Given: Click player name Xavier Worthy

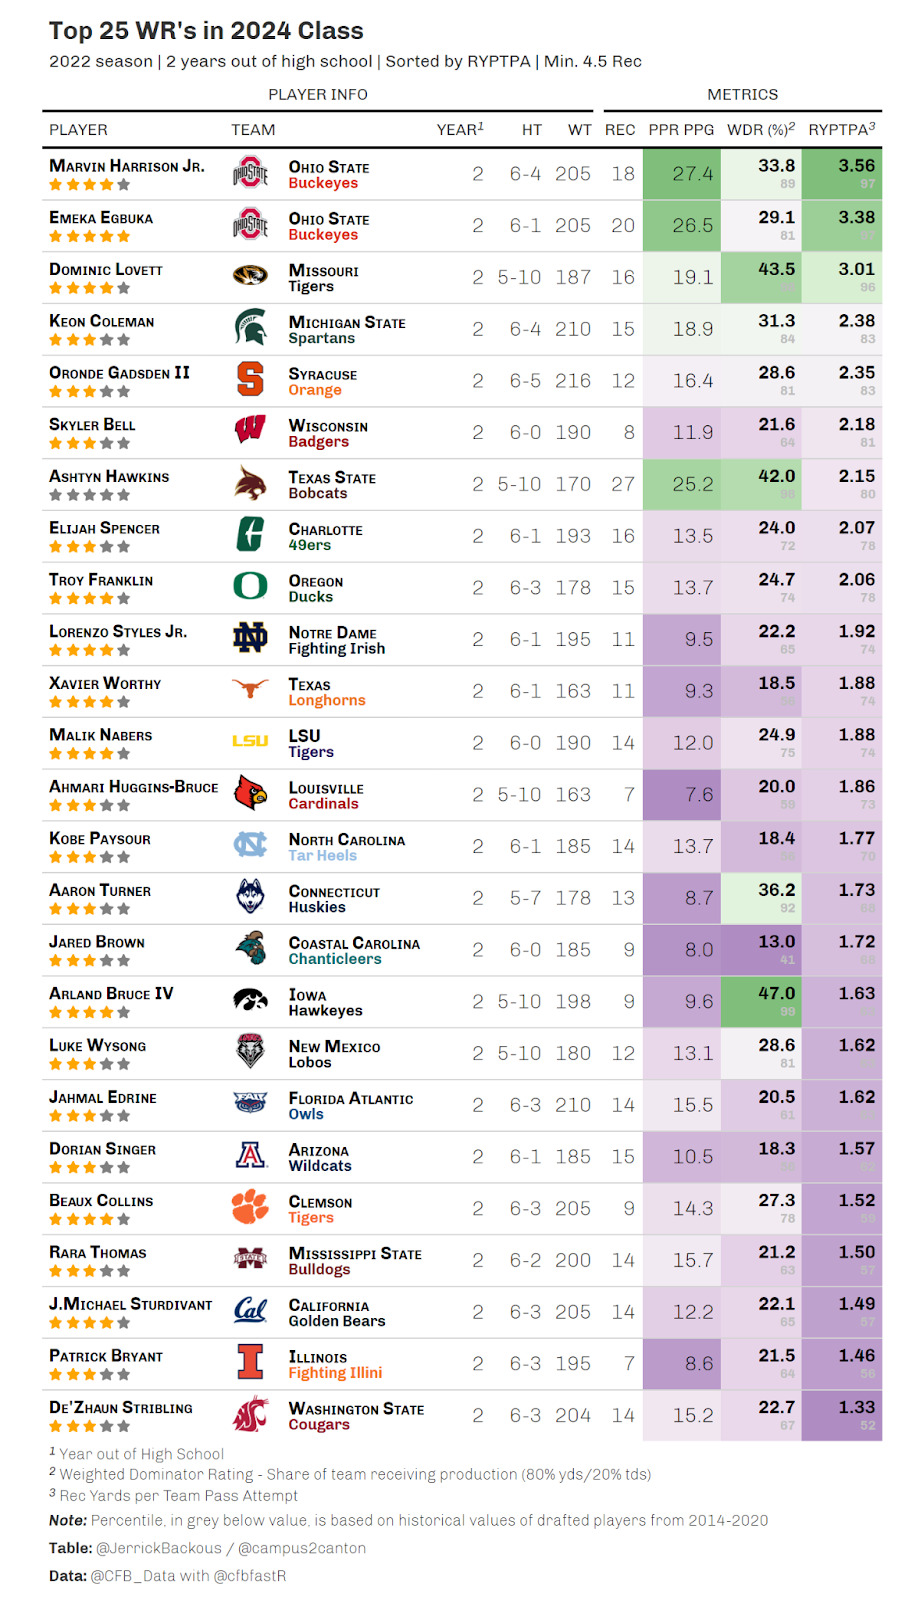Looking at the screenshot, I should 105,684.
